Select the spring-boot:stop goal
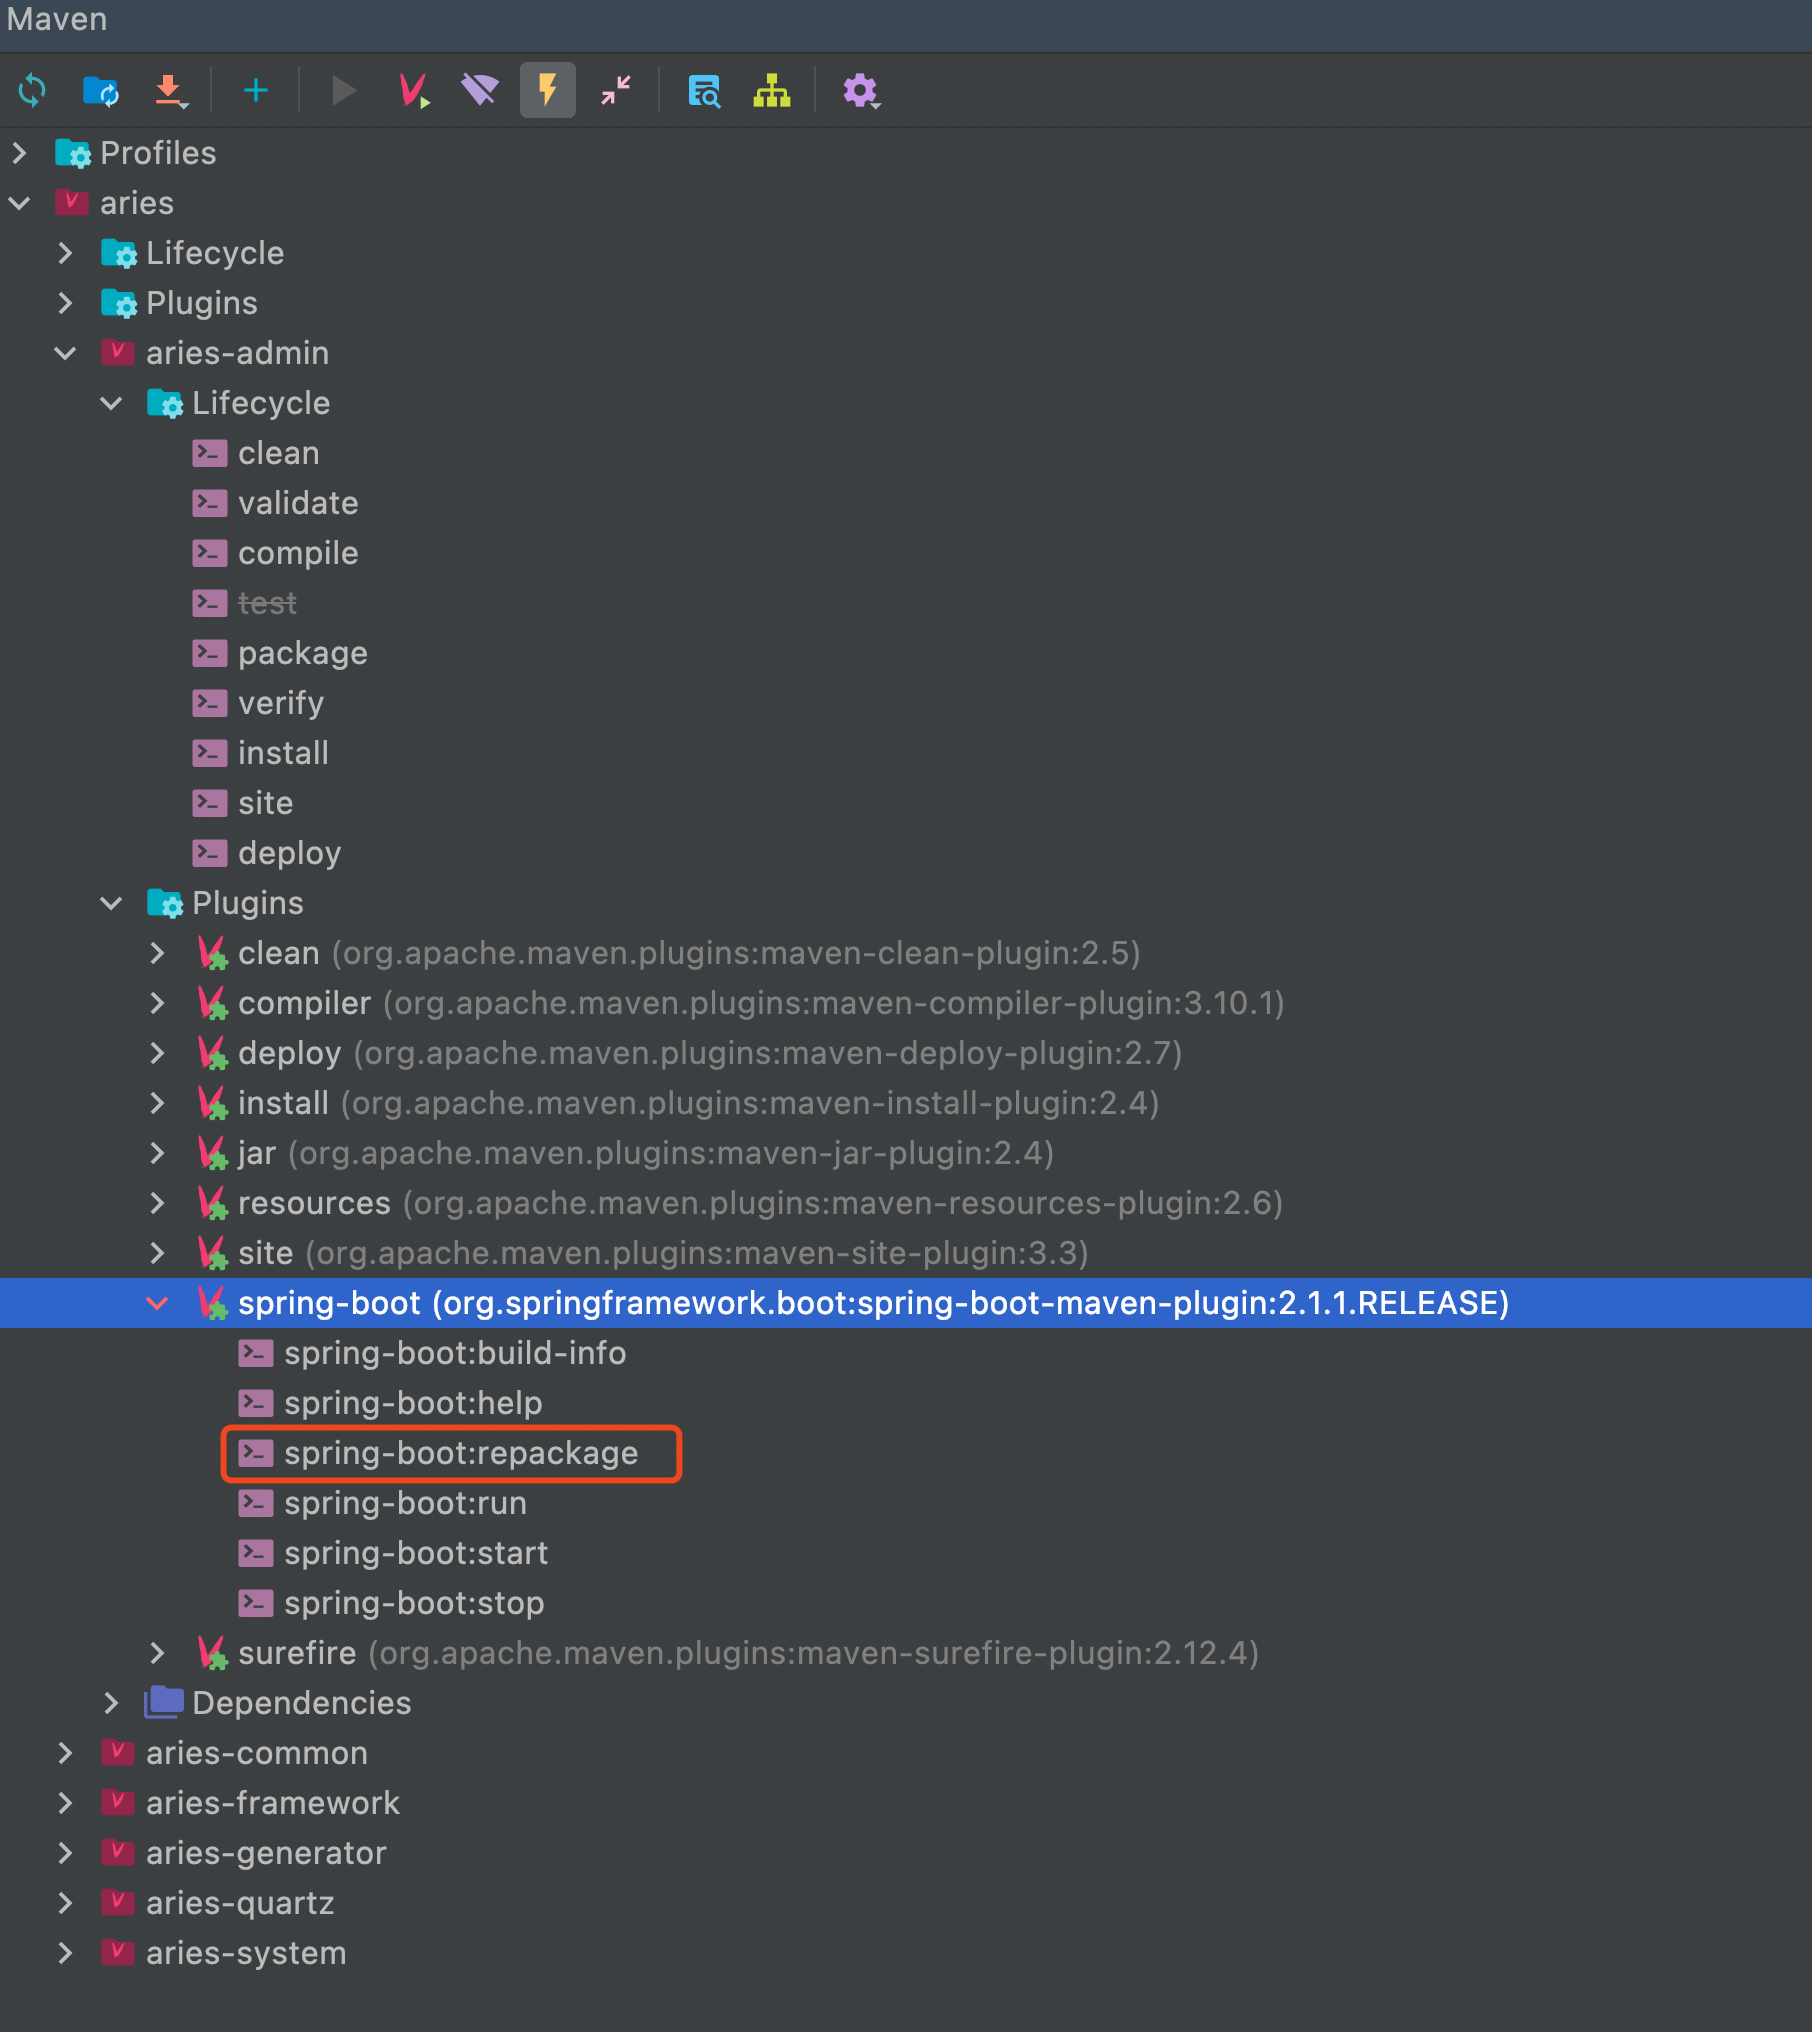The height and width of the screenshot is (2032, 1812). pyautogui.click(x=414, y=1603)
